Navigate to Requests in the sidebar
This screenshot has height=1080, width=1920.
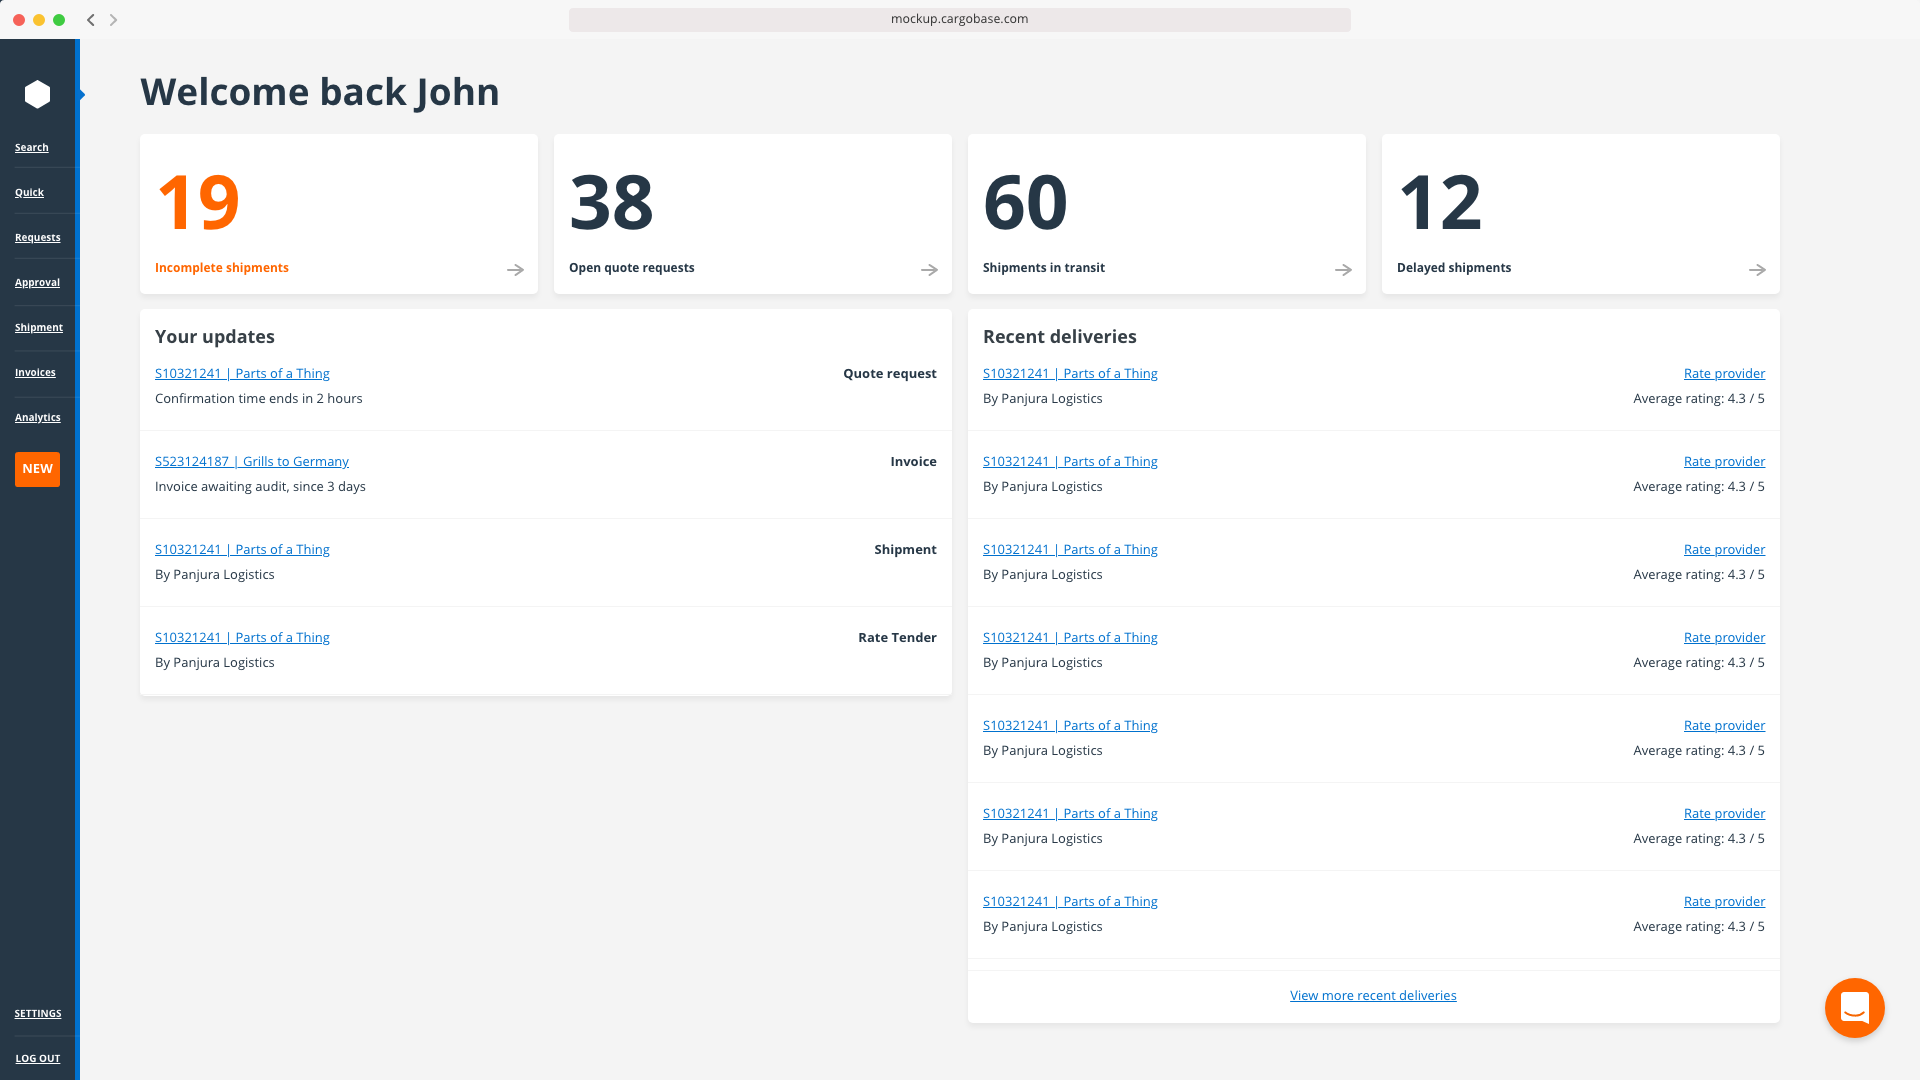pos(37,237)
